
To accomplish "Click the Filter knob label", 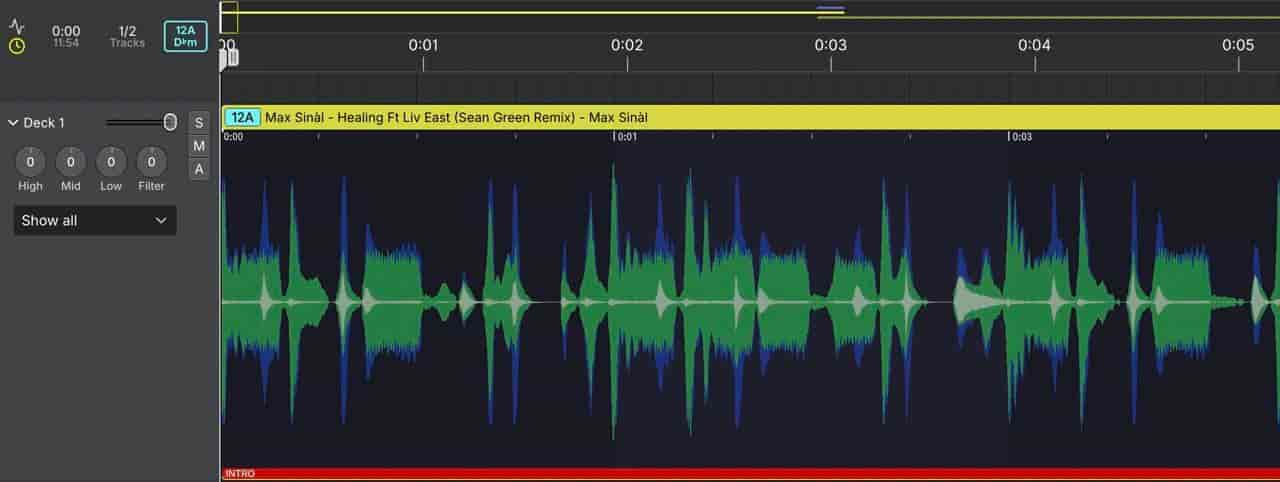I will 151,186.
